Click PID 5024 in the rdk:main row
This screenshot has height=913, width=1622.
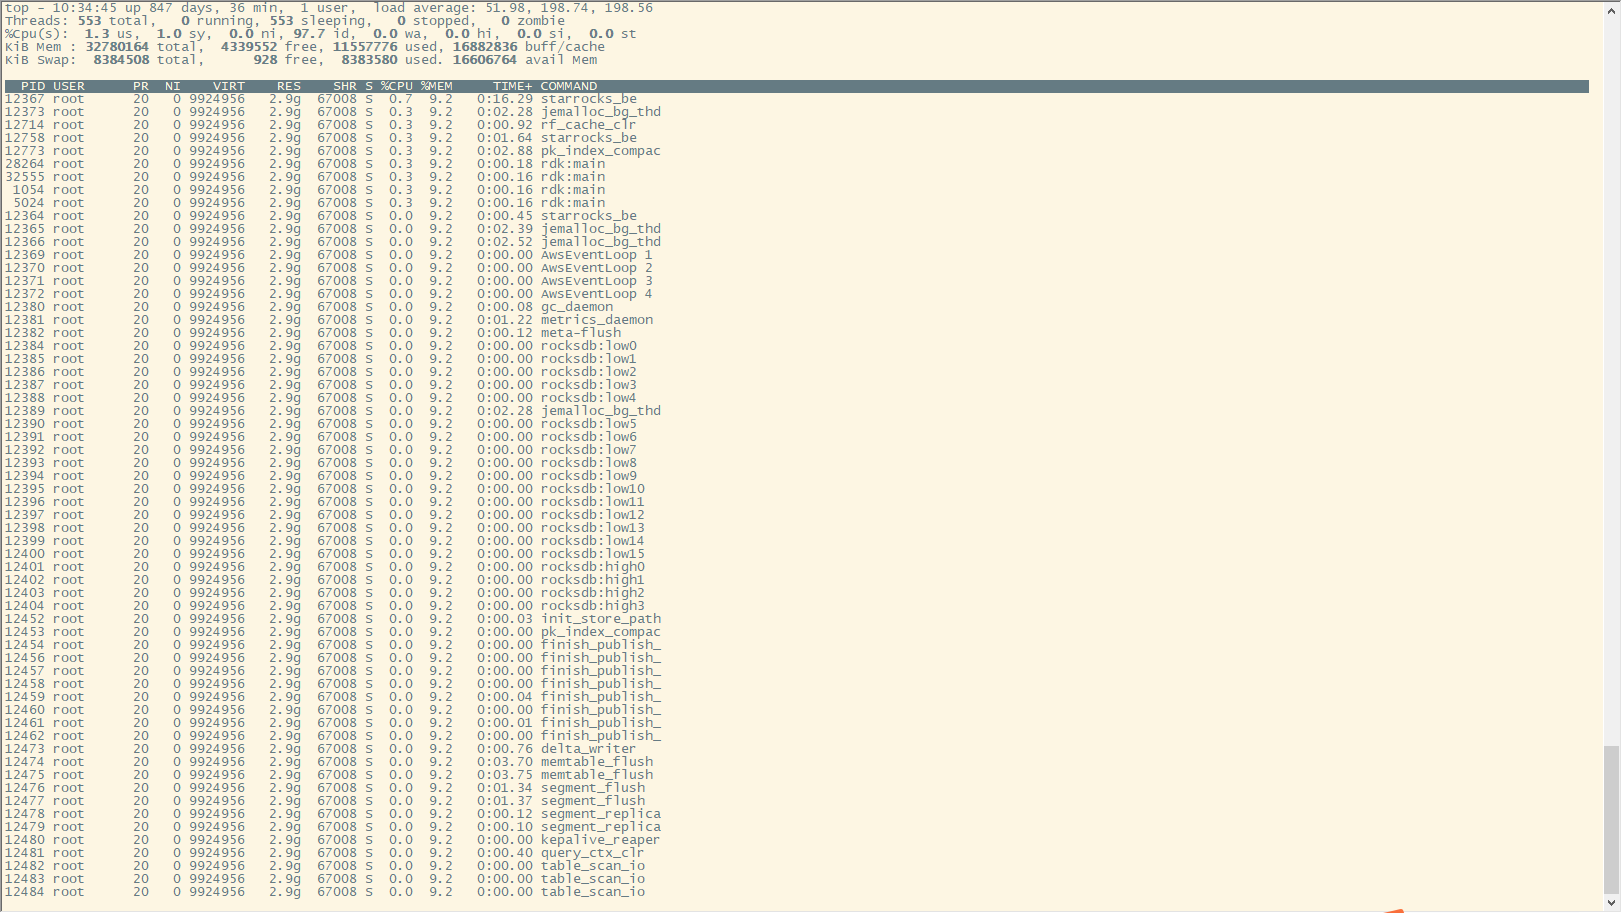pyautogui.click(x=29, y=203)
